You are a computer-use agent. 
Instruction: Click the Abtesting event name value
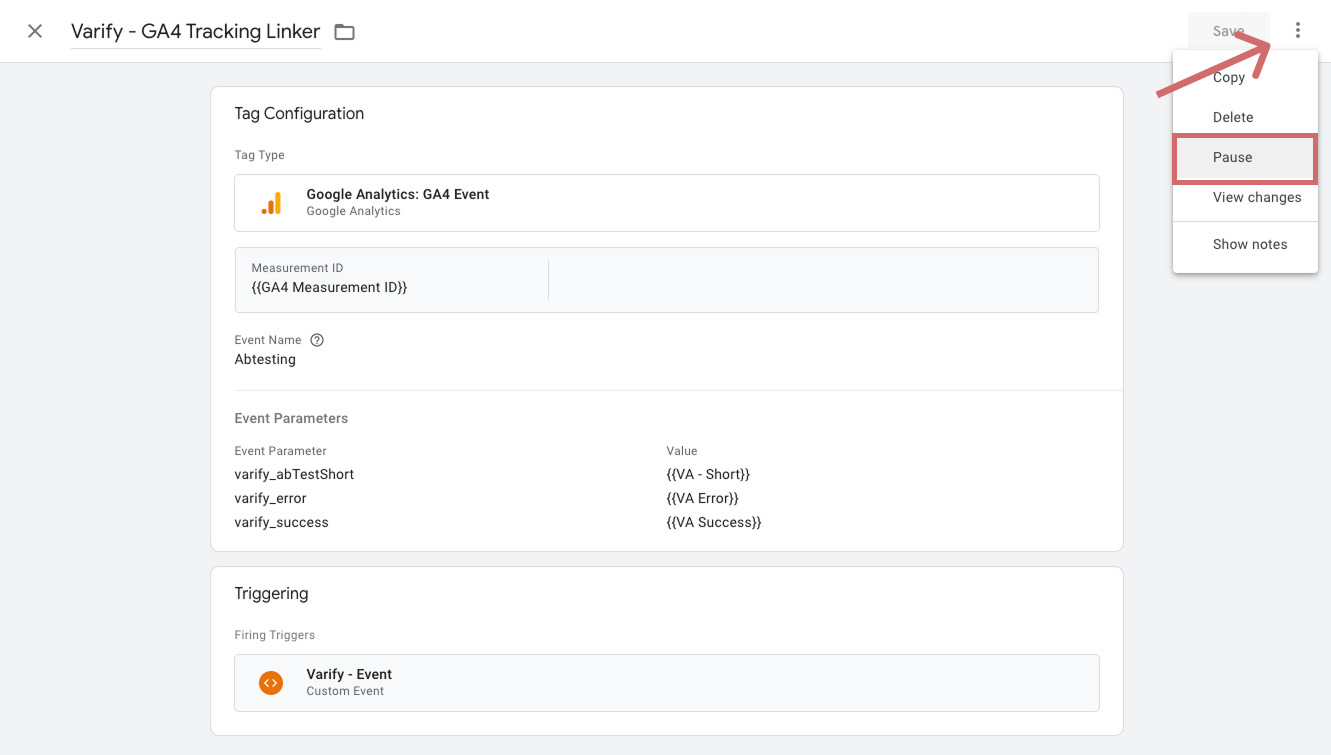coord(265,360)
